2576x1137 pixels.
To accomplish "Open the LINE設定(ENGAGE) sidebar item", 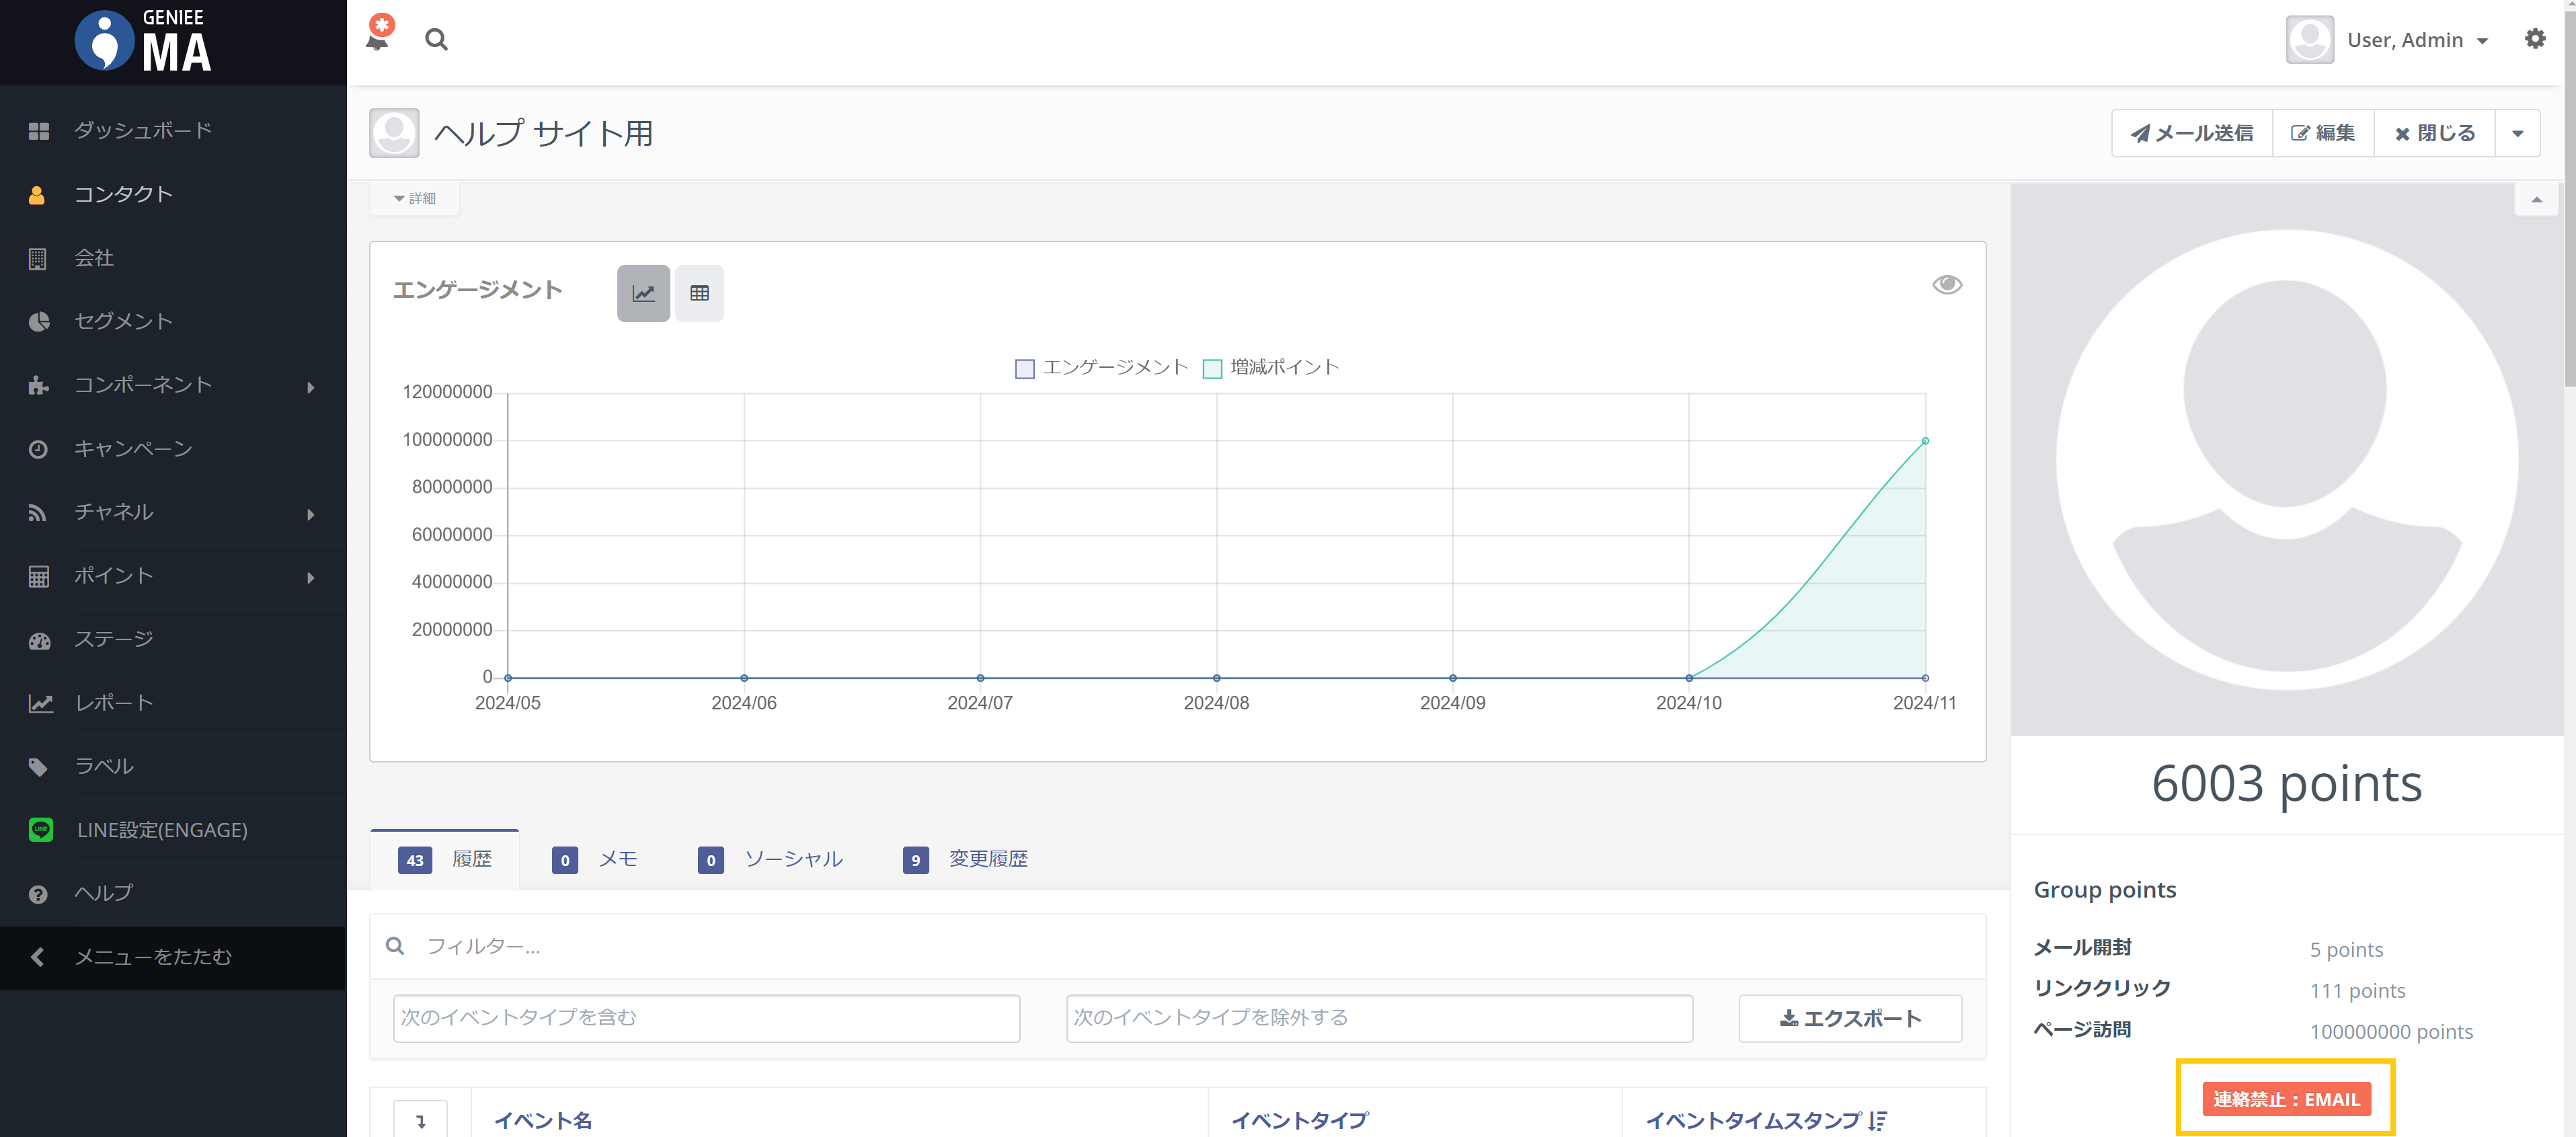I will point(162,829).
